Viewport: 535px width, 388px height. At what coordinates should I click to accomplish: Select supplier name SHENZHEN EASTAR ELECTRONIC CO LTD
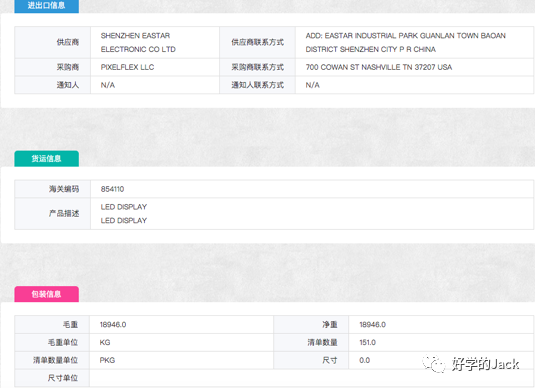click(x=138, y=42)
